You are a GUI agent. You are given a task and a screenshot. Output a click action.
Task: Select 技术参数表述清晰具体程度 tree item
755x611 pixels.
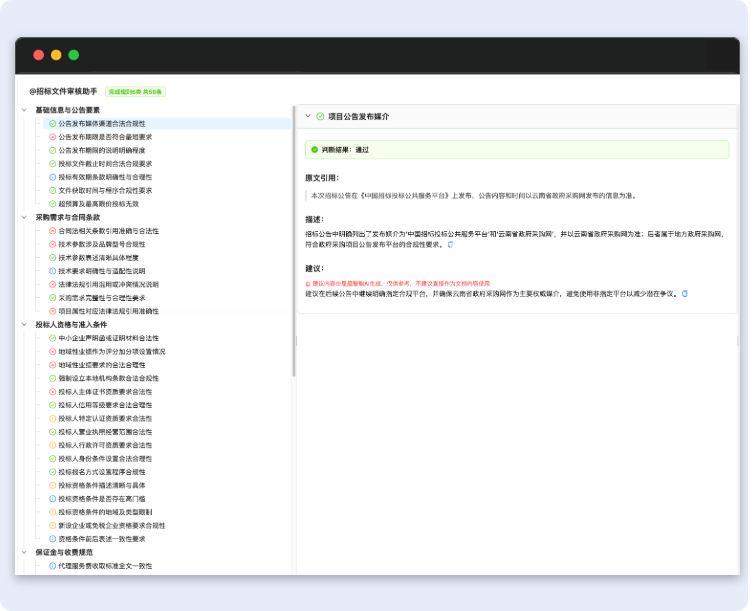coord(105,258)
